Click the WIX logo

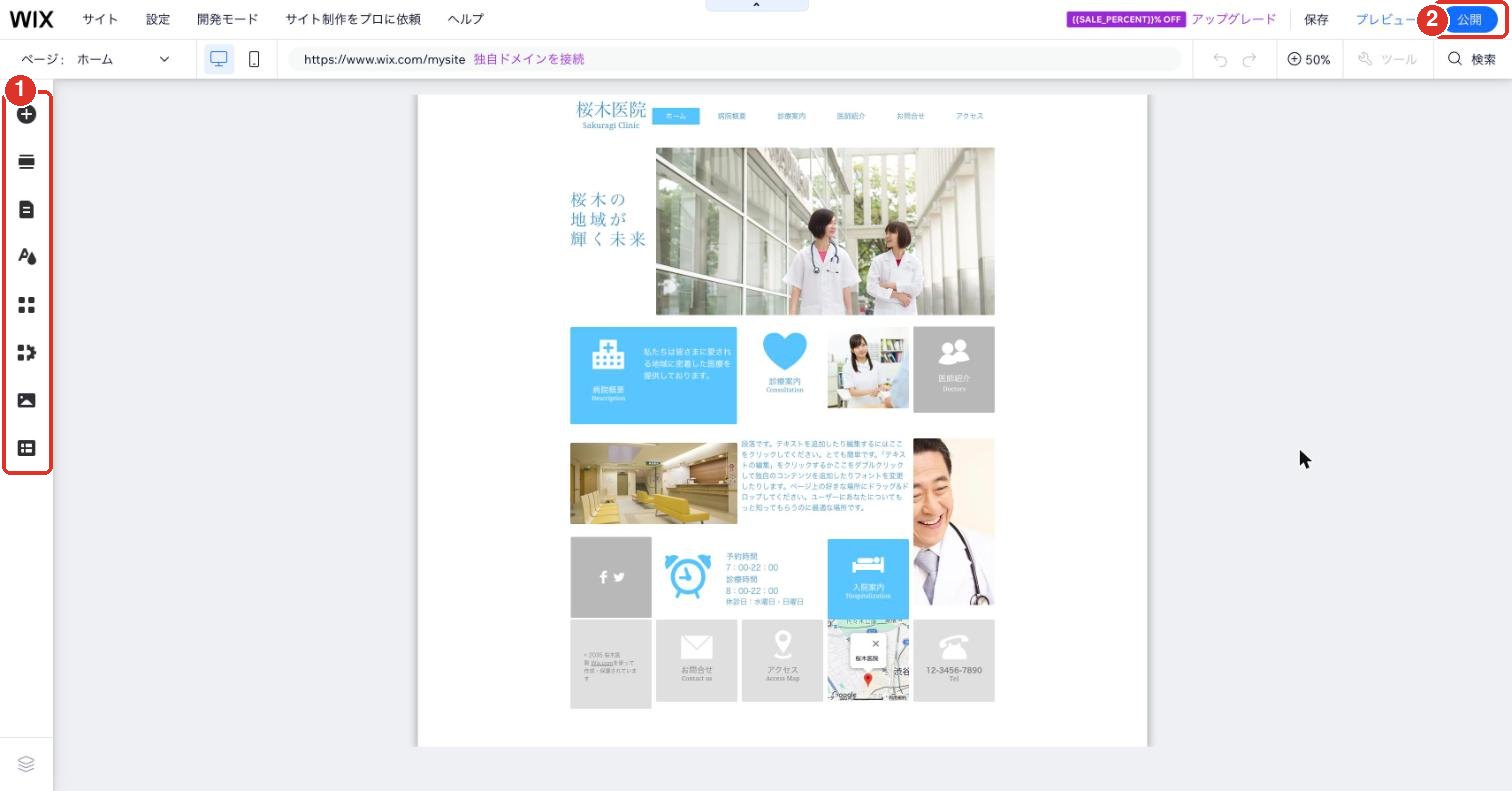[31, 19]
